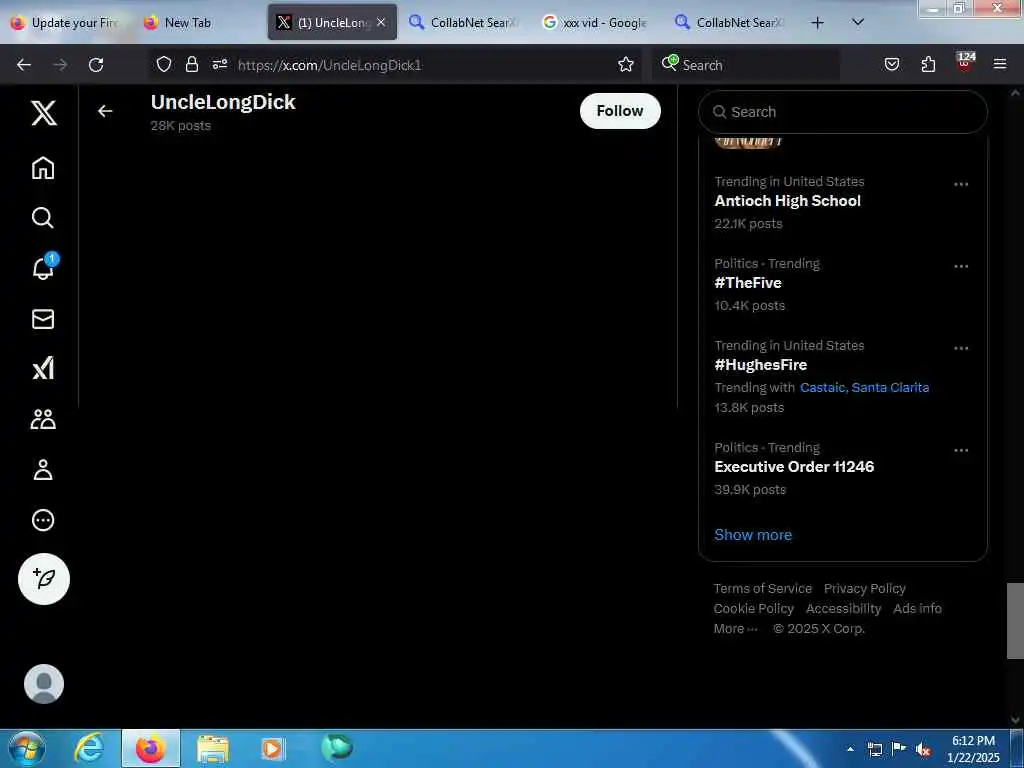Follow the UncleLongDick account
This screenshot has height=768, width=1024.
tap(620, 110)
